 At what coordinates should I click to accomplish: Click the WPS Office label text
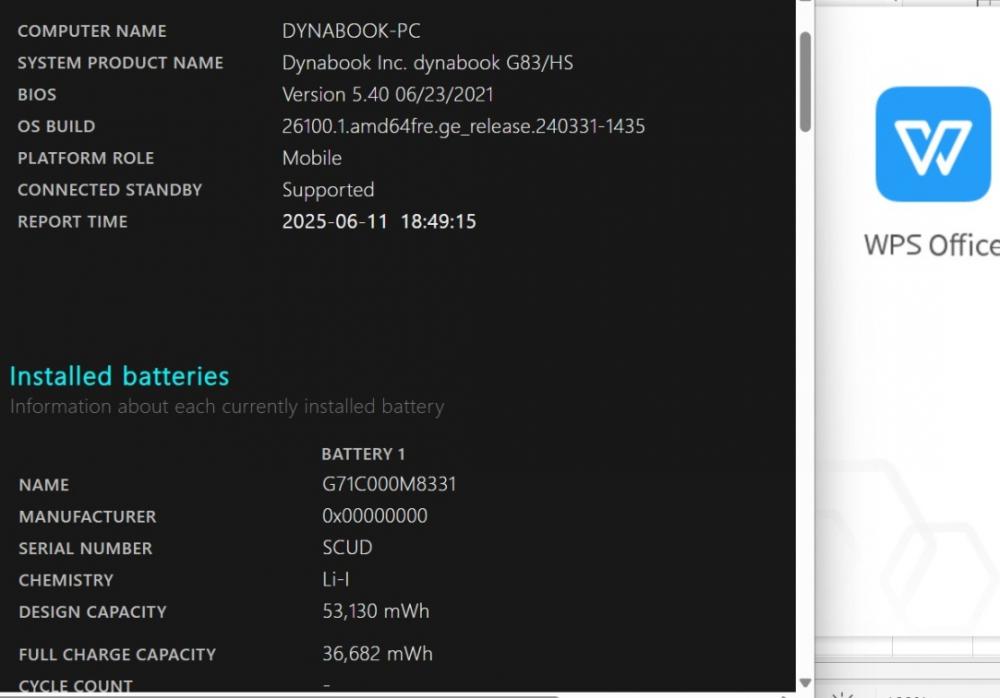932,246
